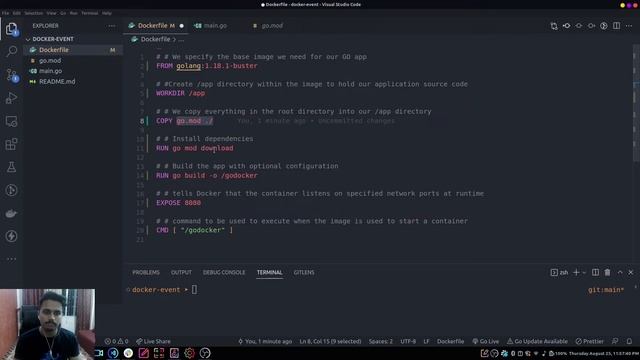Open the GitLens activity bar icon
This screenshot has width=640, height=360.
pyautogui.click(x=11, y=190)
